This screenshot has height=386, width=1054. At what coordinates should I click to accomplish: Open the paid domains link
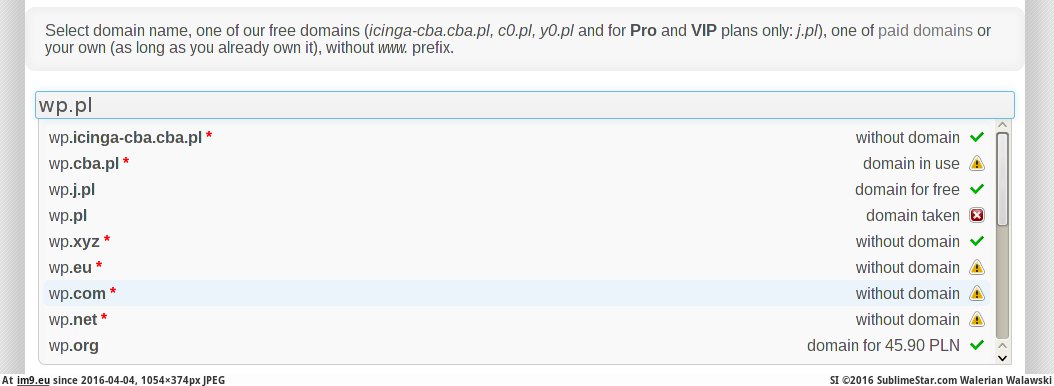925,31
